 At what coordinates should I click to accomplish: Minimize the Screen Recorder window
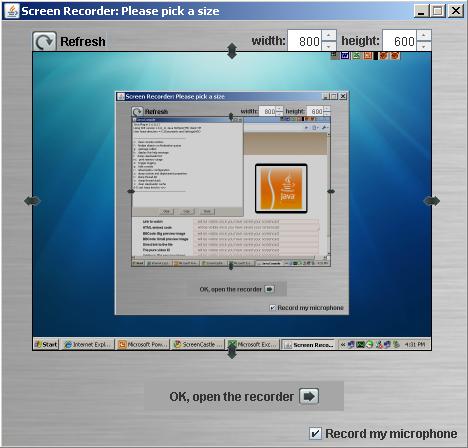coord(421,11)
